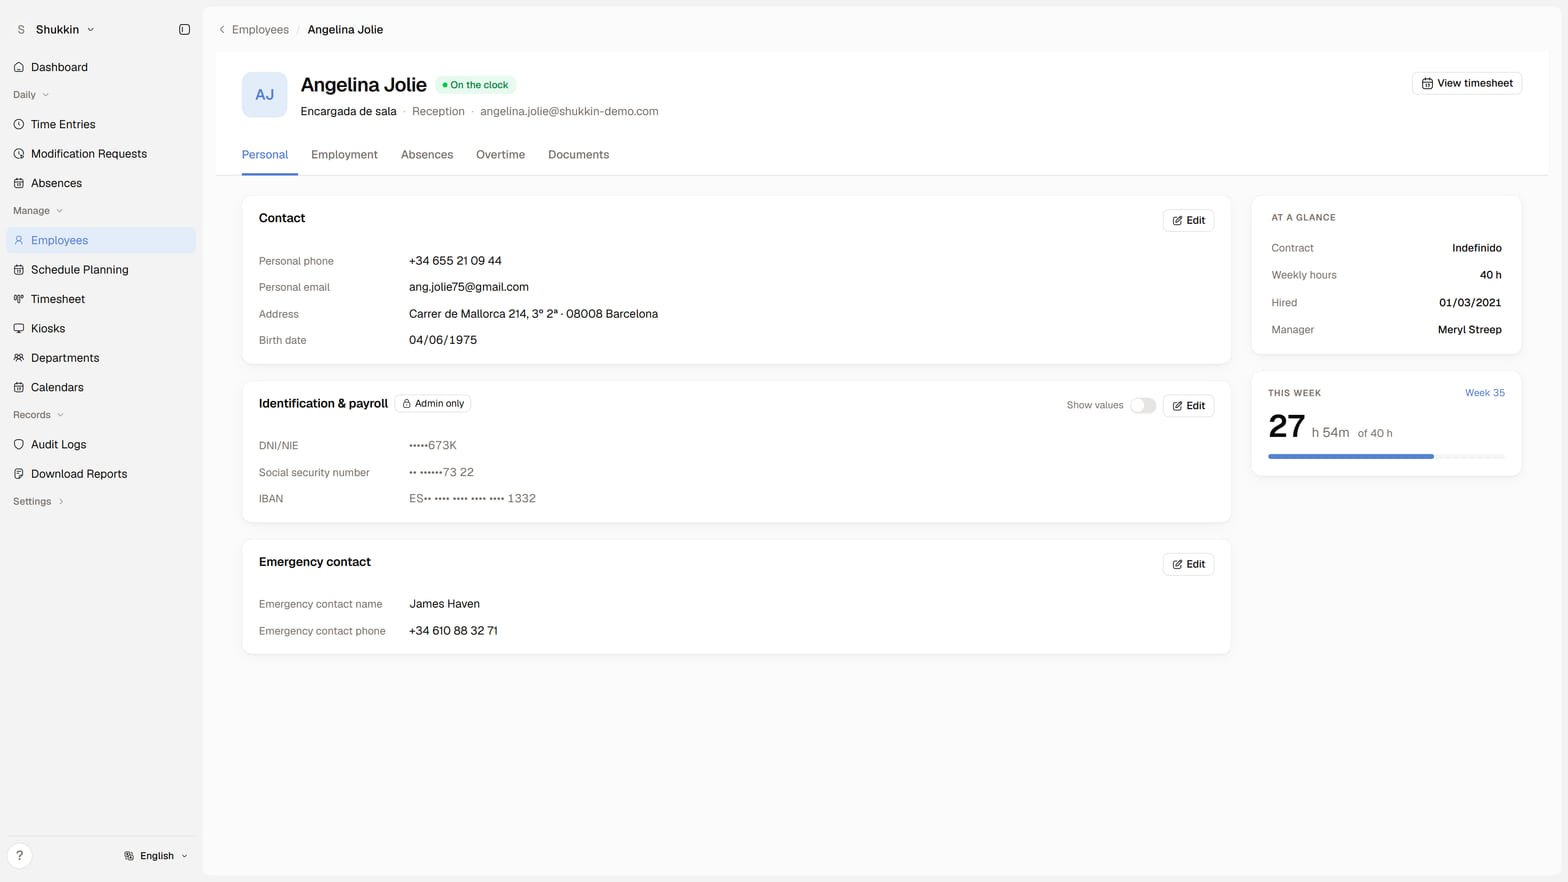This screenshot has width=1568, height=882.
Task: Click the Schedule Planning icon
Action: click(19, 270)
